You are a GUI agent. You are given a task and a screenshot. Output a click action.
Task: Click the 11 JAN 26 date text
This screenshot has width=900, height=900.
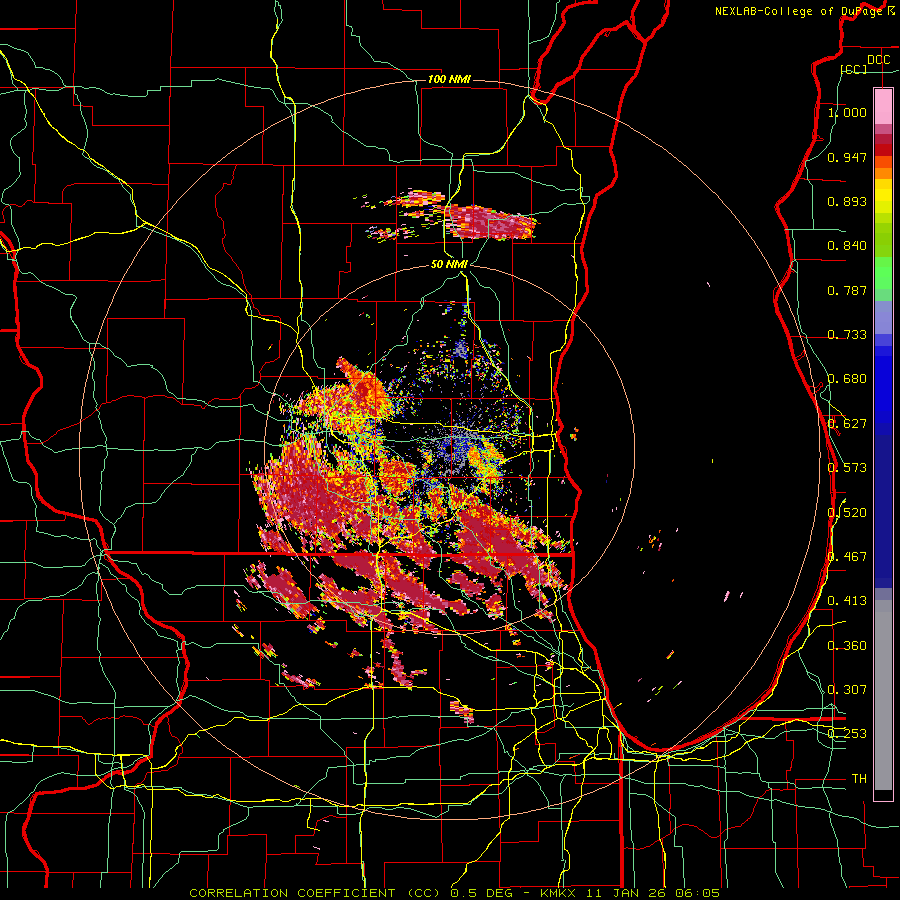tap(626, 893)
